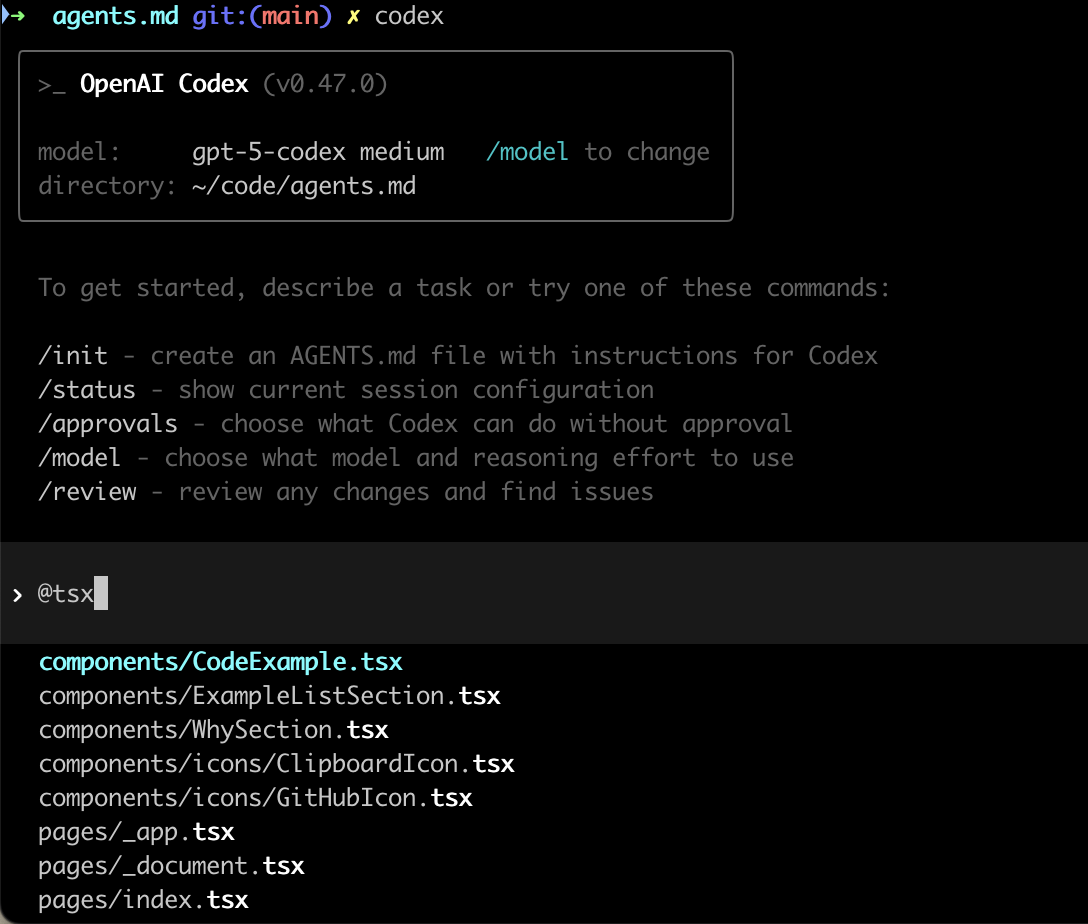Click the yellow git dirty ✗ marker

pos(352,18)
